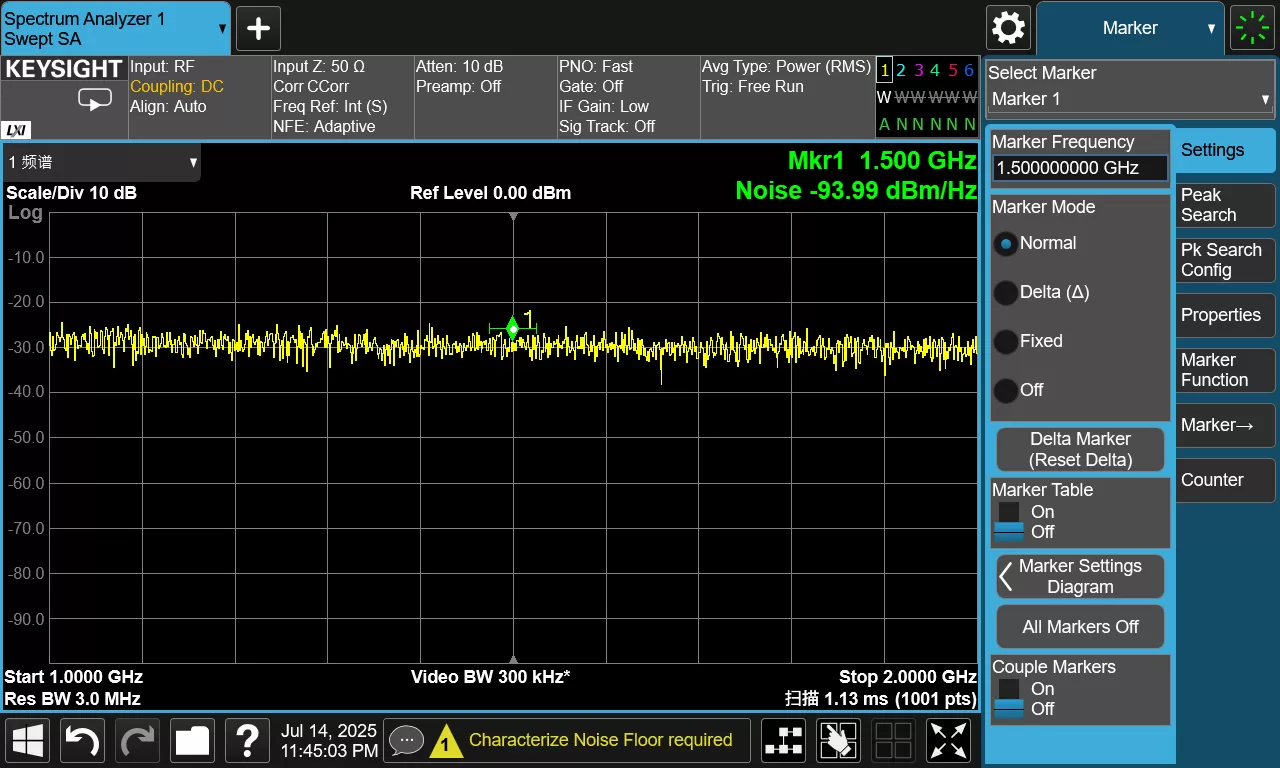Click the green single sweep indicator icon
Image resolution: width=1280 pixels, height=768 pixels.
pyautogui.click(x=1253, y=28)
